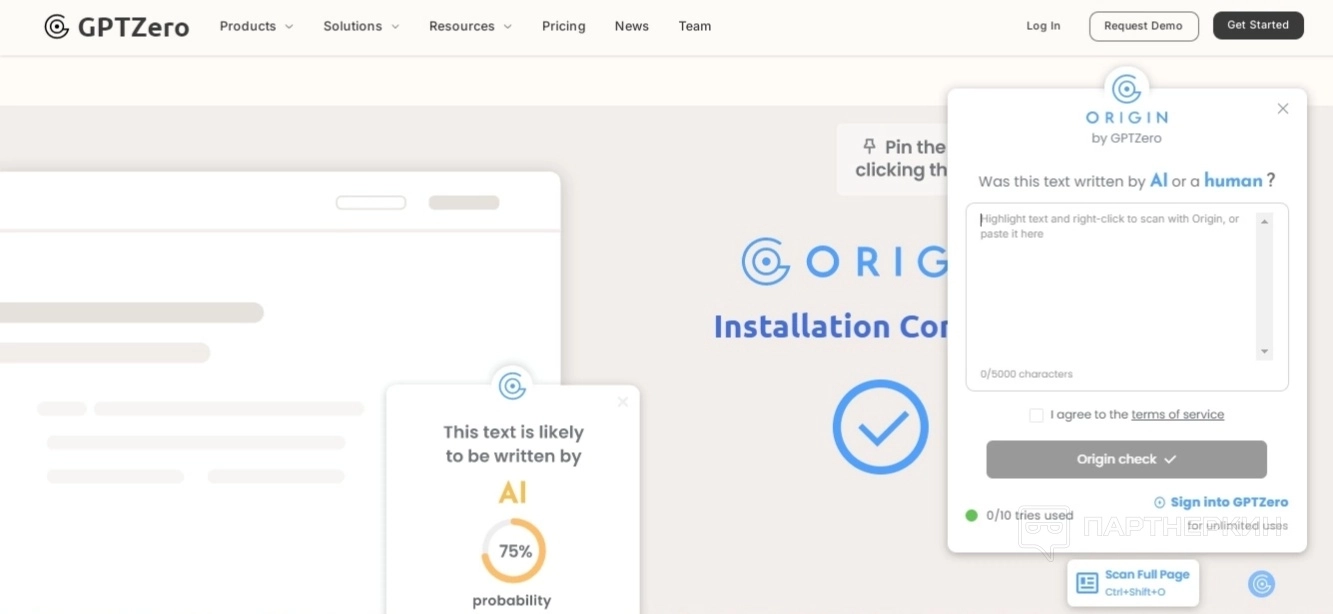The image size is (1333, 614).
Task: Open the terms of service link
Action: click(1177, 415)
